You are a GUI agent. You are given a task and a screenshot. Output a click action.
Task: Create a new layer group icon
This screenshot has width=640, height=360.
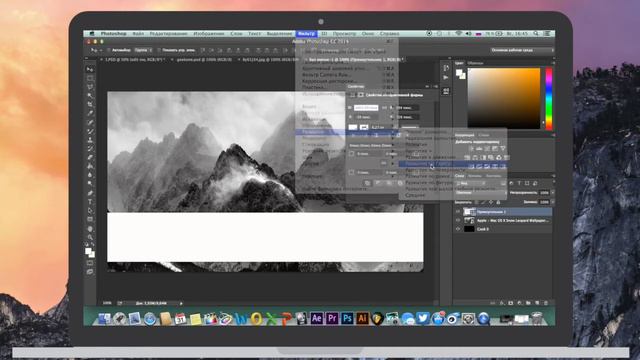529,303
